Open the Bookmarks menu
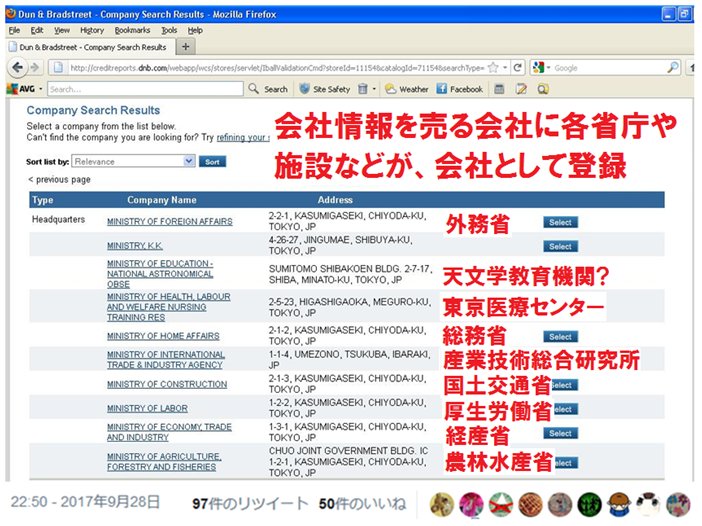This screenshot has width=702, height=526. (x=132, y=30)
